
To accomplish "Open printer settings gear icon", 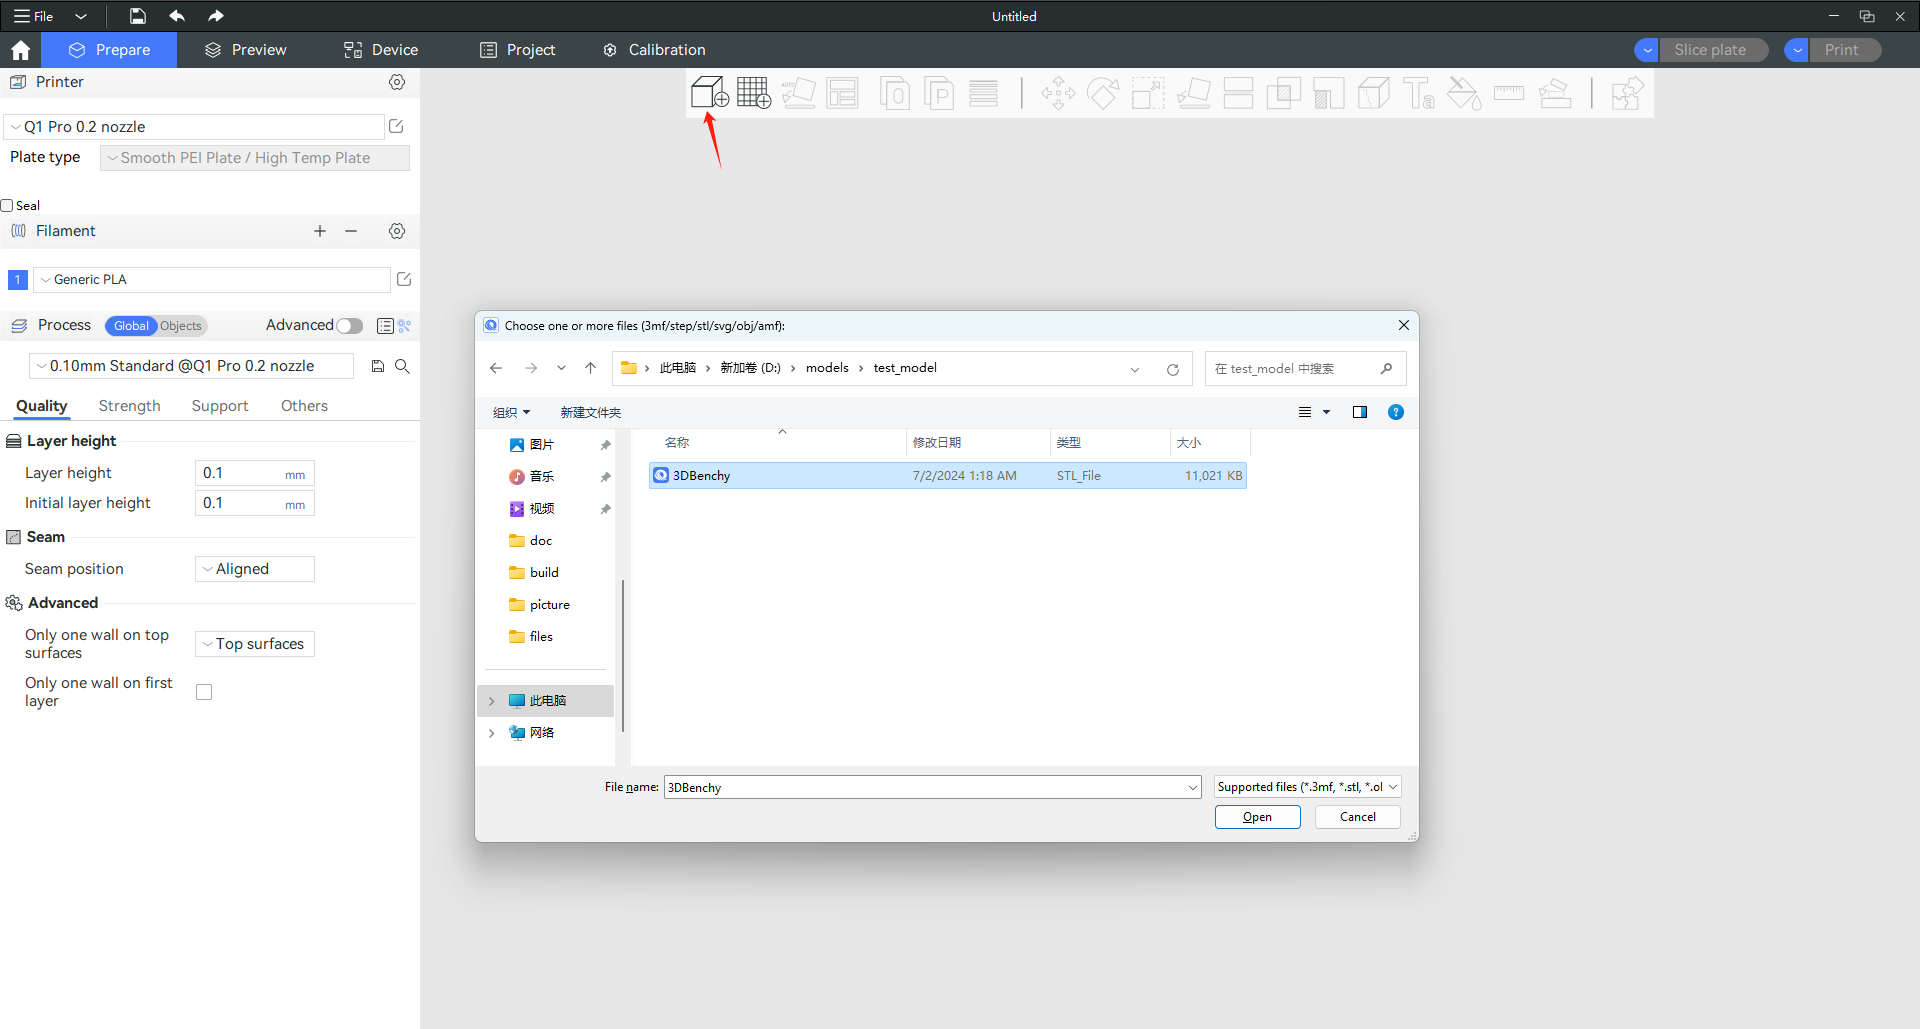I will (397, 82).
